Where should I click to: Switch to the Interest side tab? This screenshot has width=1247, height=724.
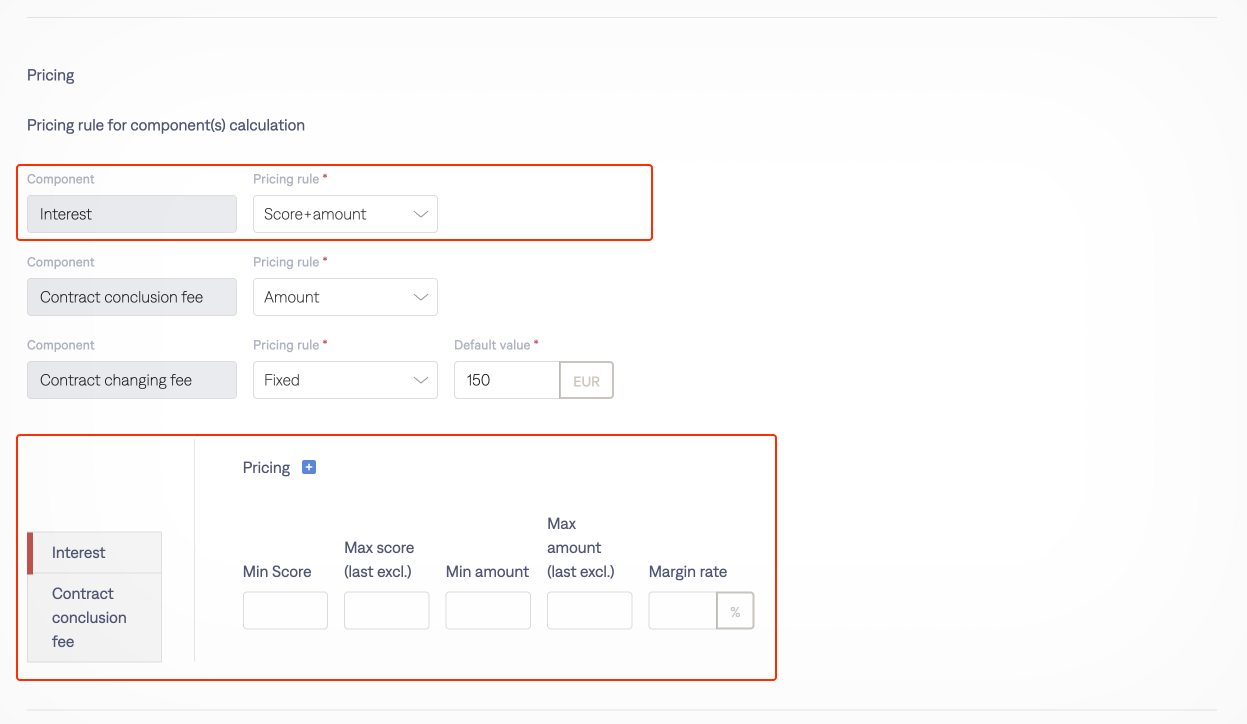pos(95,553)
